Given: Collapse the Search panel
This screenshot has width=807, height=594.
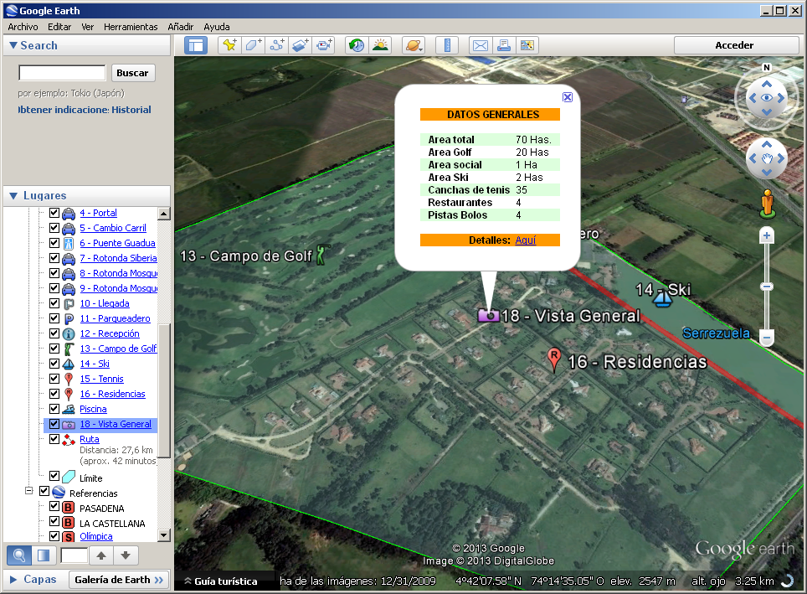Looking at the screenshot, I should tap(13, 45).
